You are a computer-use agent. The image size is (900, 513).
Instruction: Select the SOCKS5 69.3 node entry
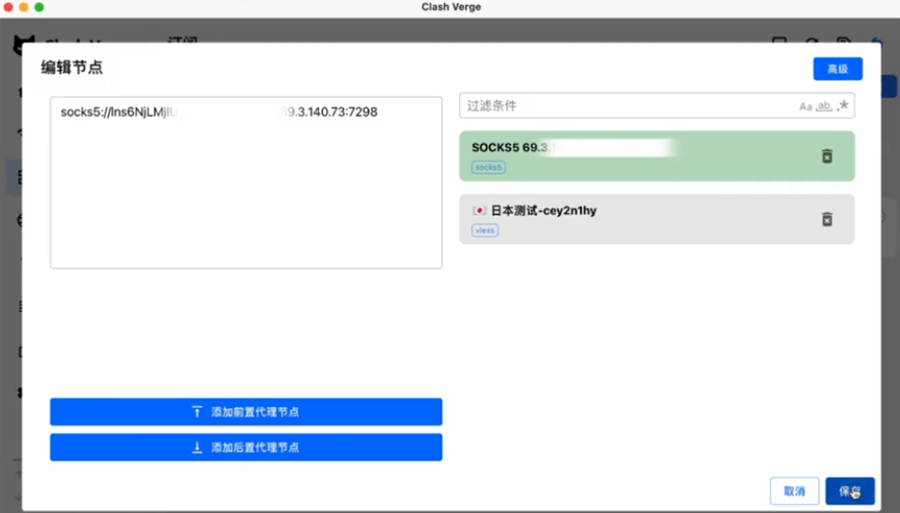click(x=657, y=156)
